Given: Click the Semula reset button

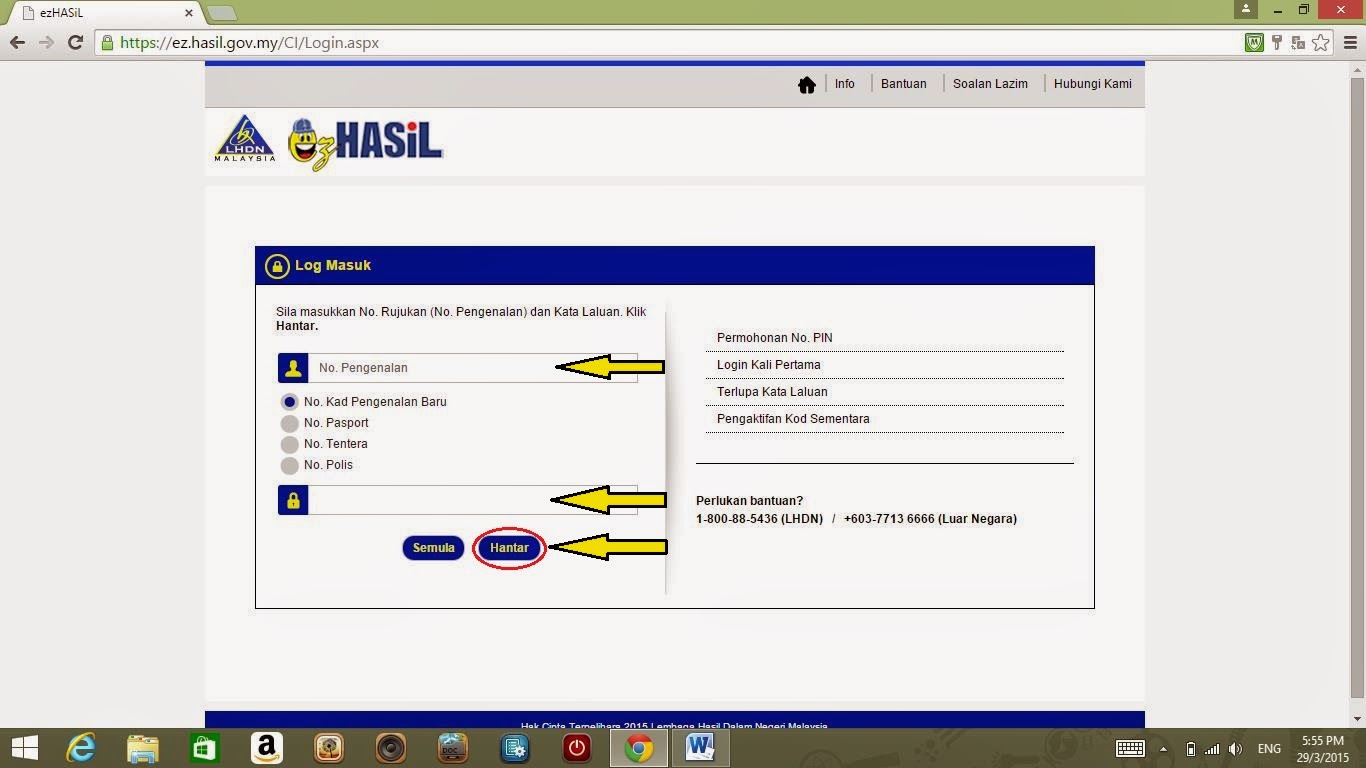Looking at the screenshot, I should coord(434,548).
